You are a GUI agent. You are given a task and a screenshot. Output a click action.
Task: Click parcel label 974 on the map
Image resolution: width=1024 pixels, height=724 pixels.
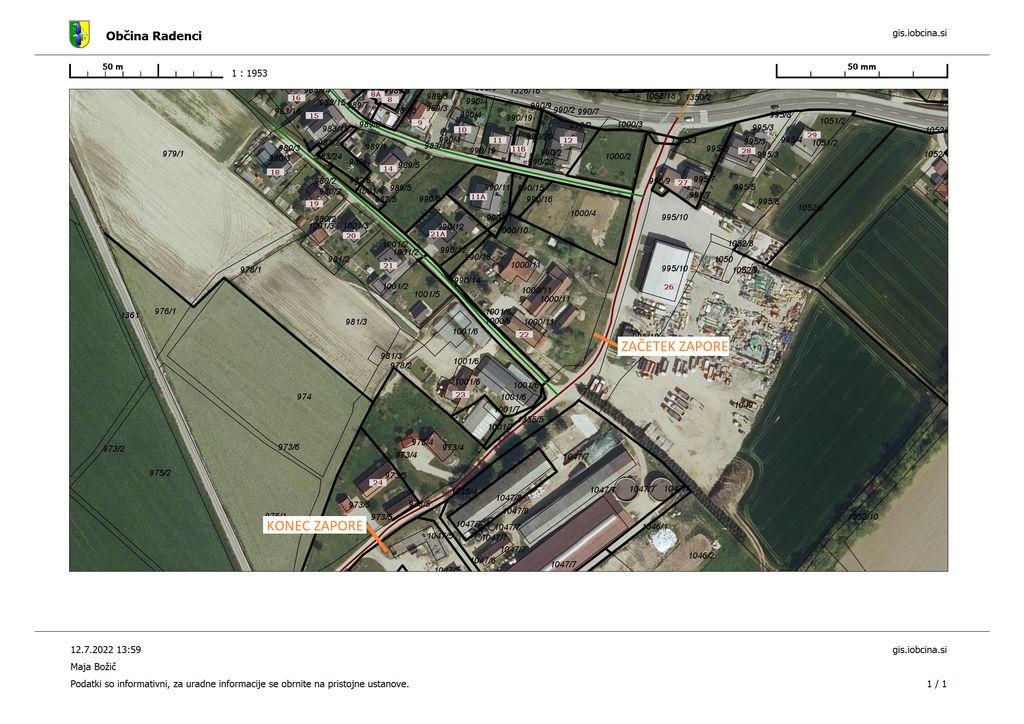coord(304,397)
